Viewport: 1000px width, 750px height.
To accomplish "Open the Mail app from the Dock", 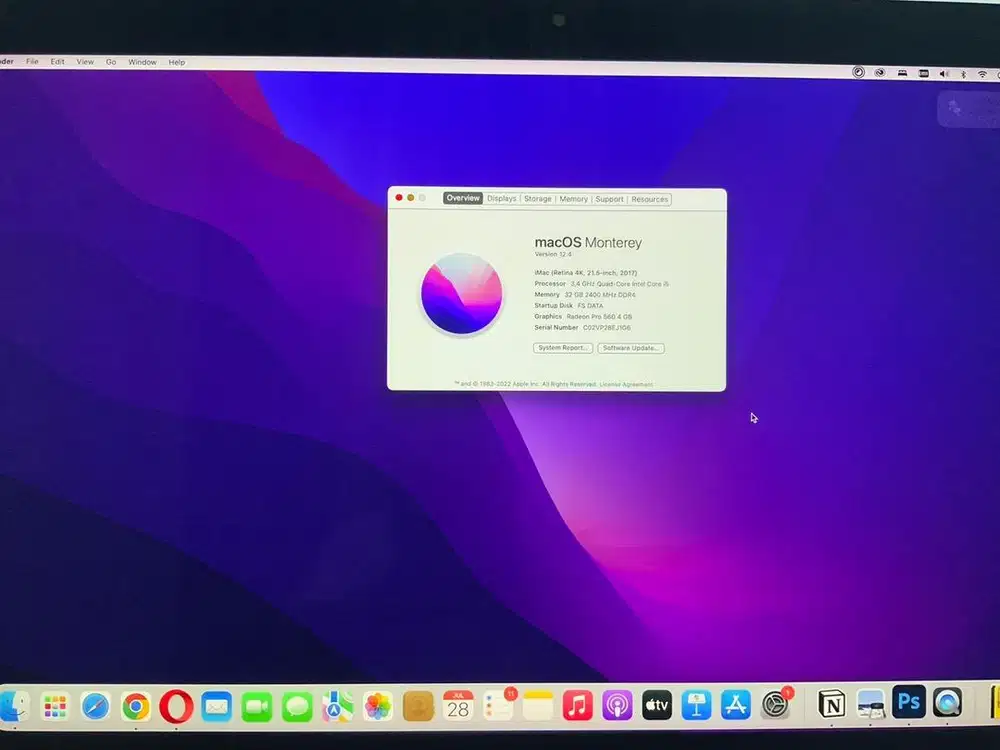I will [x=218, y=706].
